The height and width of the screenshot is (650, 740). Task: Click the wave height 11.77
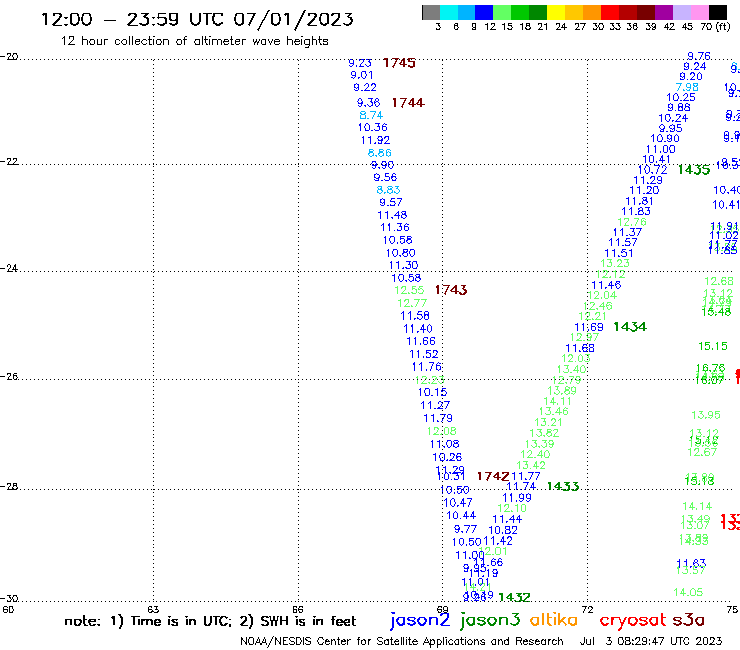(525, 476)
